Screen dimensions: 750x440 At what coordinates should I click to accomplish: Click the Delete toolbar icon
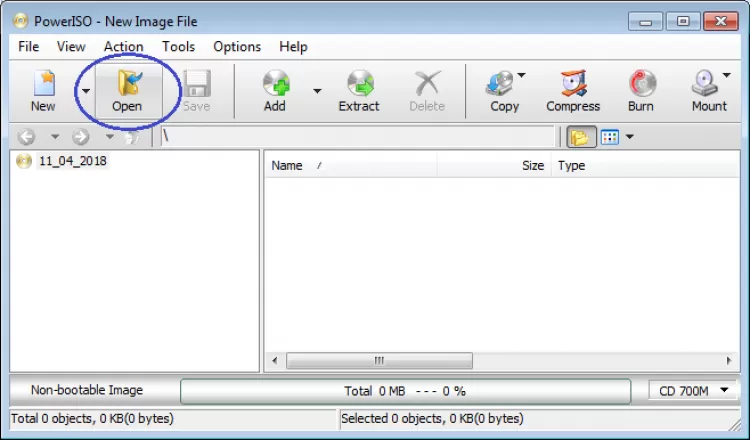point(427,83)
